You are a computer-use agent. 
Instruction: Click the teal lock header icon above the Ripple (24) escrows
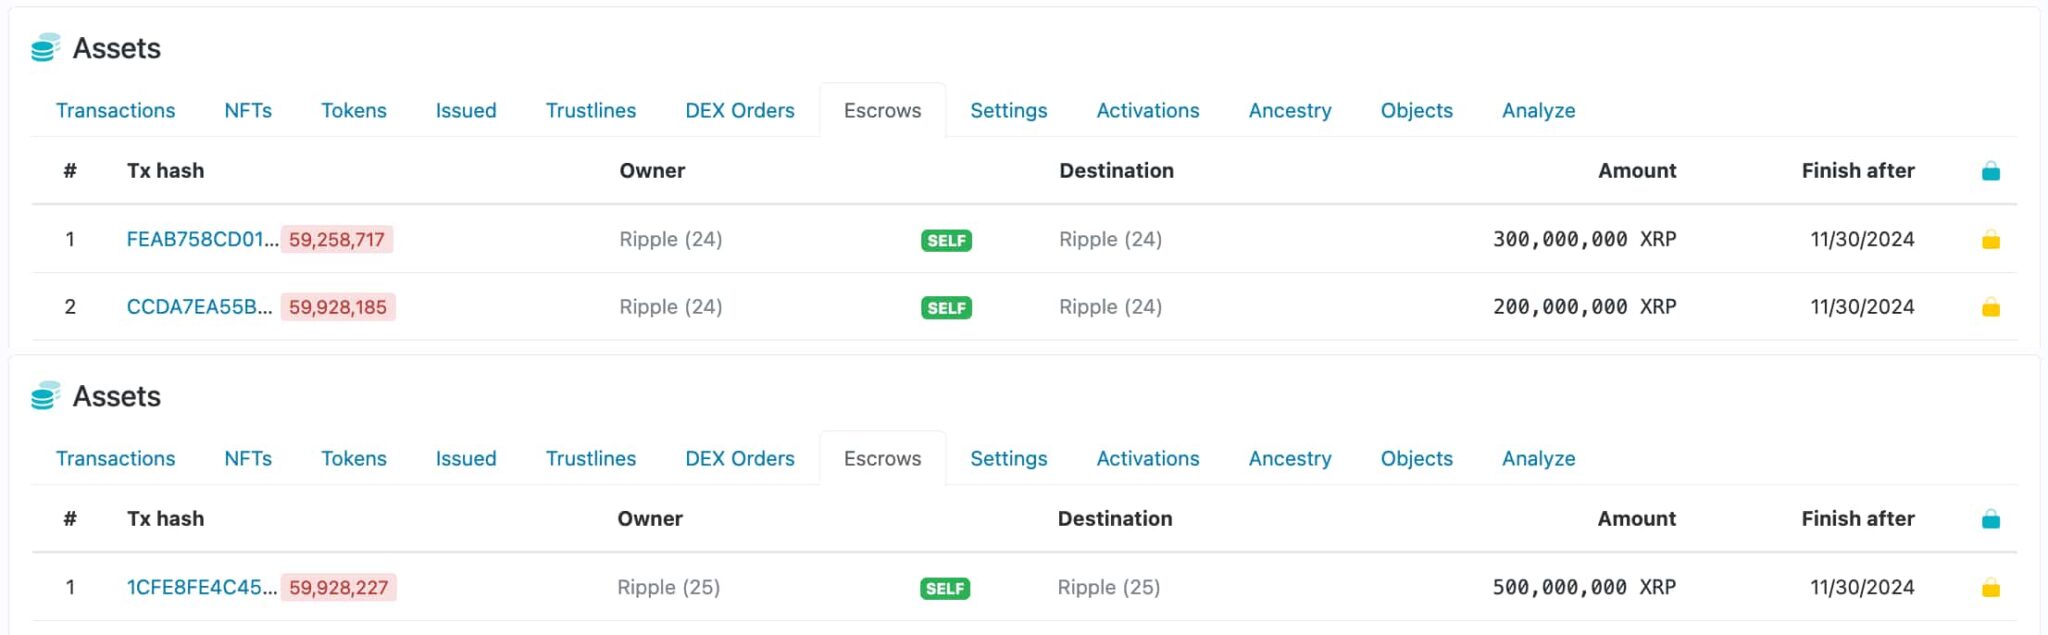click(1990, 172)
